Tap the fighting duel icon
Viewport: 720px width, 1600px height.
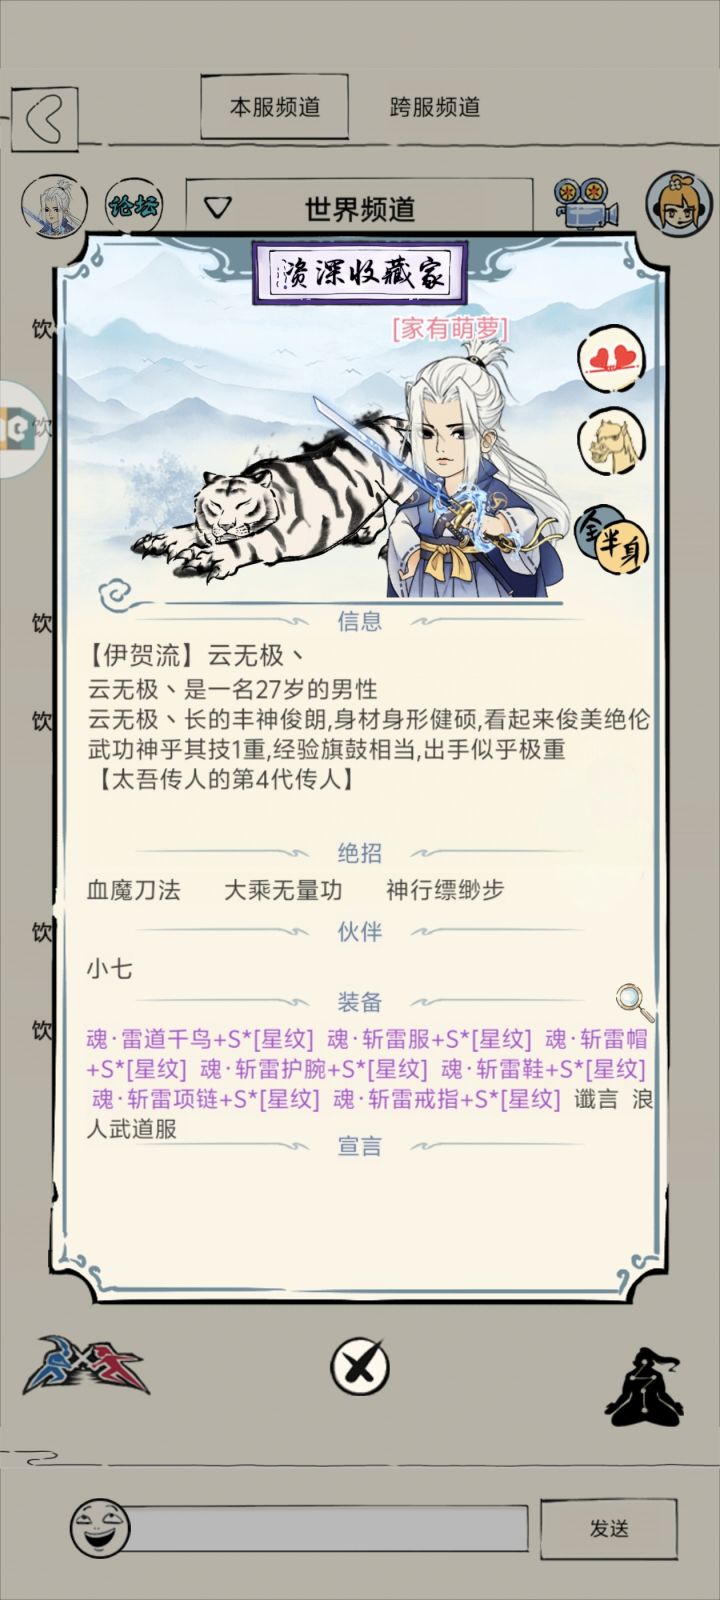tap(86, 1365)
